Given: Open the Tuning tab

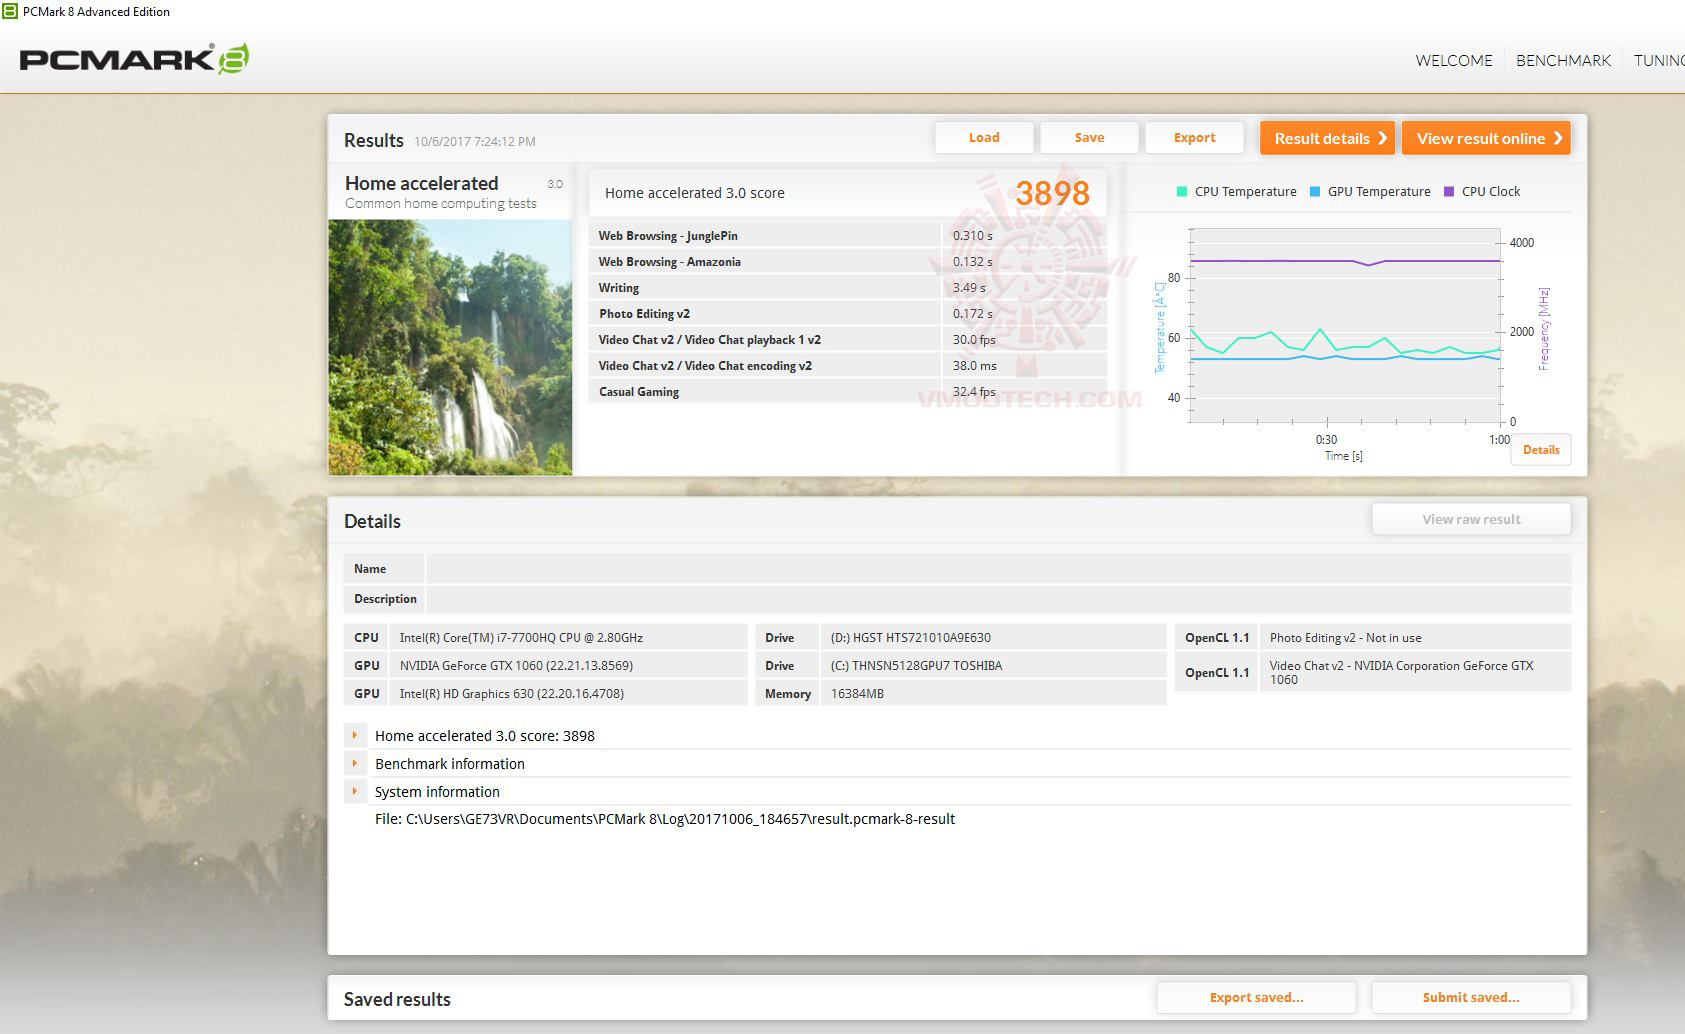Looking at the screenshot, I should point(1659,60).
